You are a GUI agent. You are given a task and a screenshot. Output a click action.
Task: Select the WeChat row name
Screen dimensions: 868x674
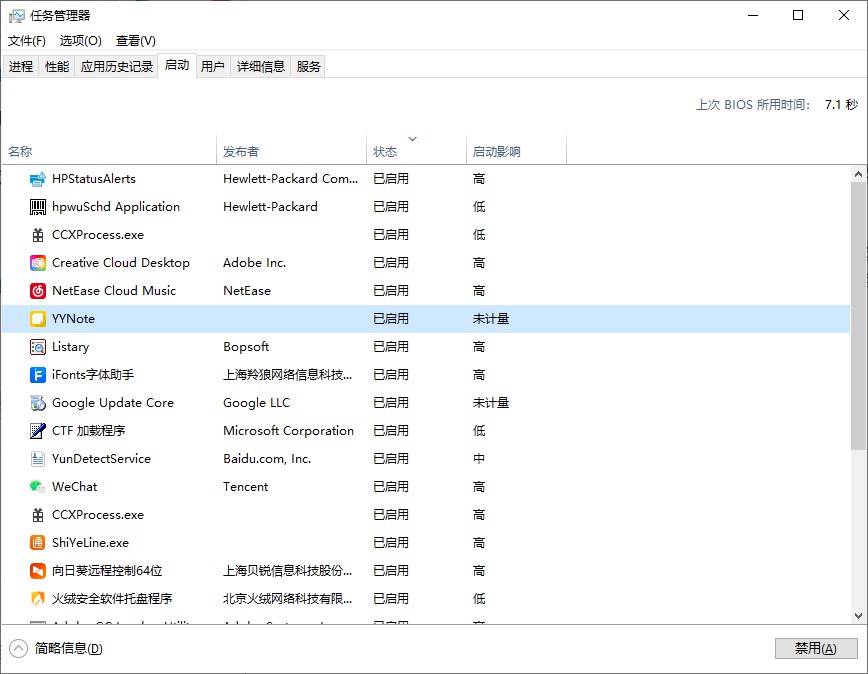pos(74,487)
